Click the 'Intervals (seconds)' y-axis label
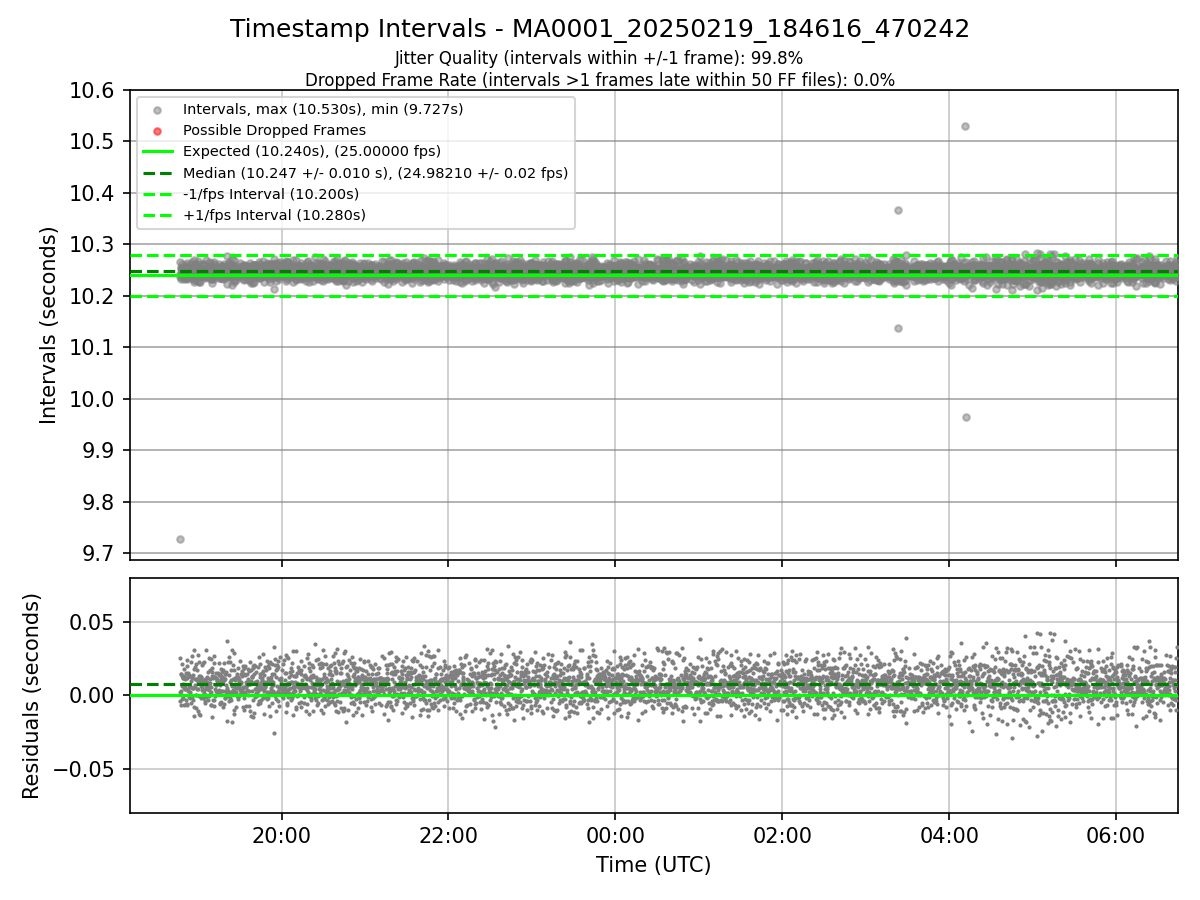1200x900 pixels. (49, 325)
